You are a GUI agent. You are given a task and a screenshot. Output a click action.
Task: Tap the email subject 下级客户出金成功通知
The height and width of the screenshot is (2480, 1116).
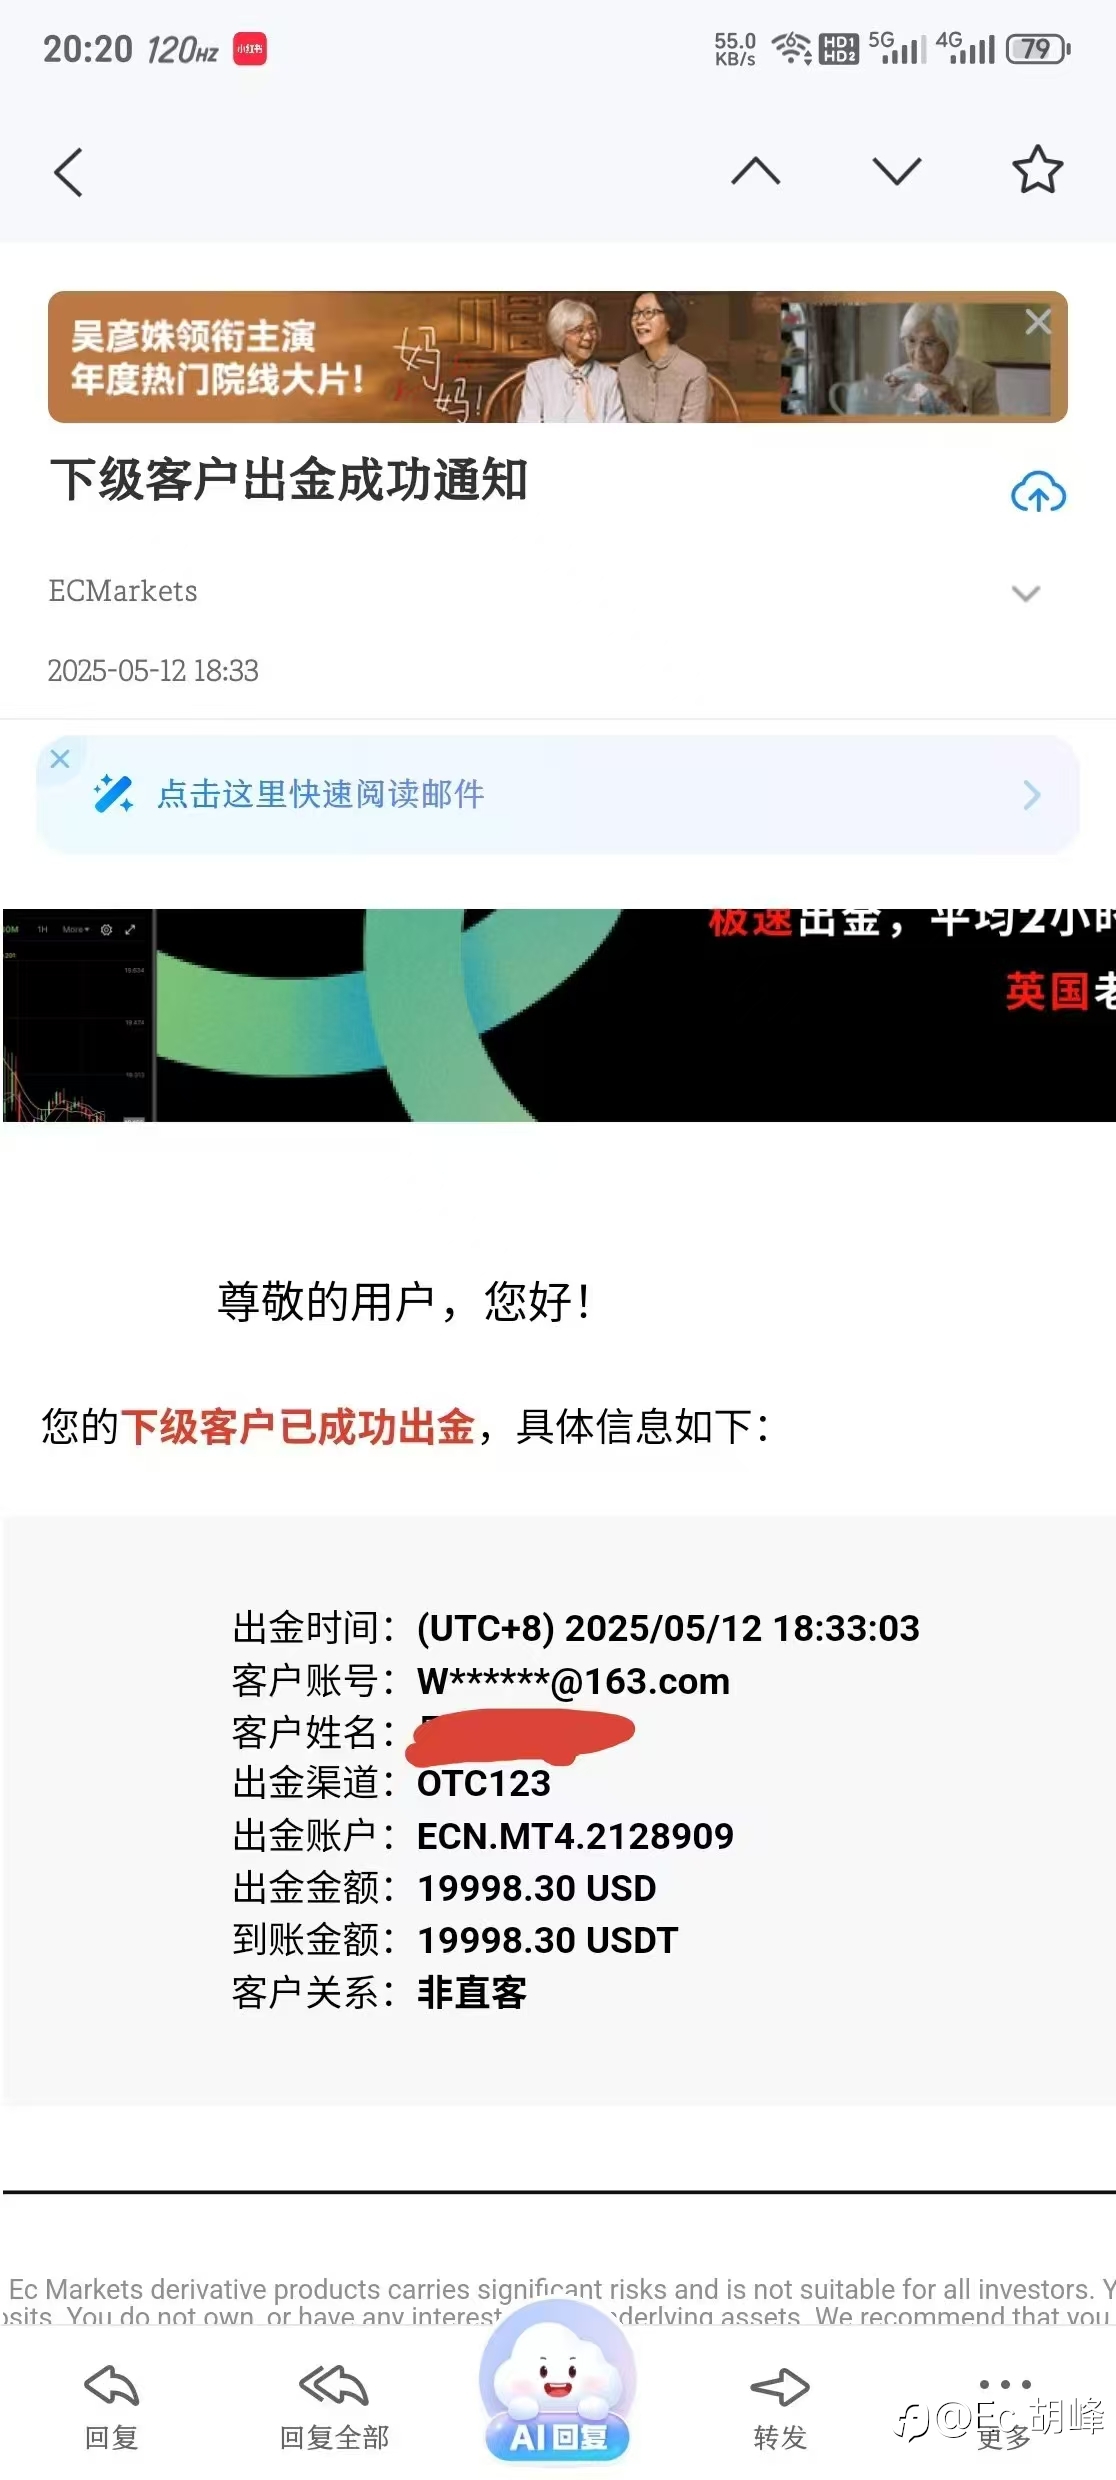(289, 479)
